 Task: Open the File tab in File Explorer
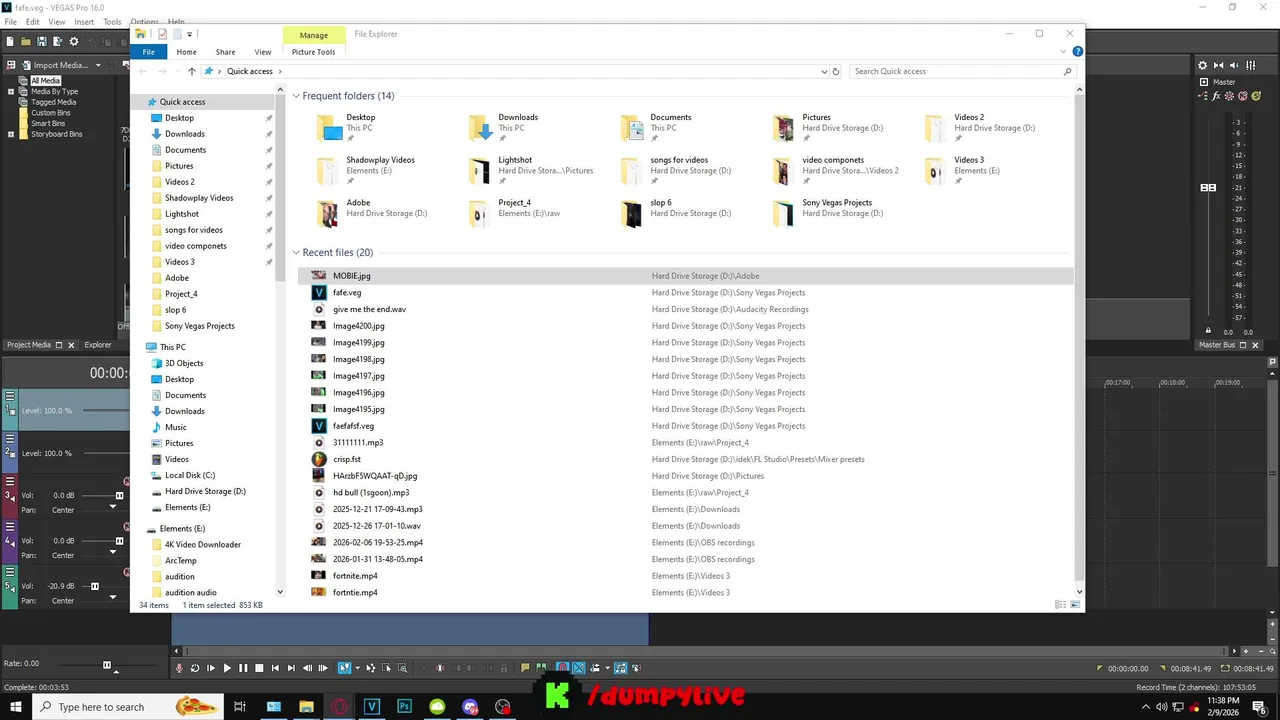pos(148,52)
